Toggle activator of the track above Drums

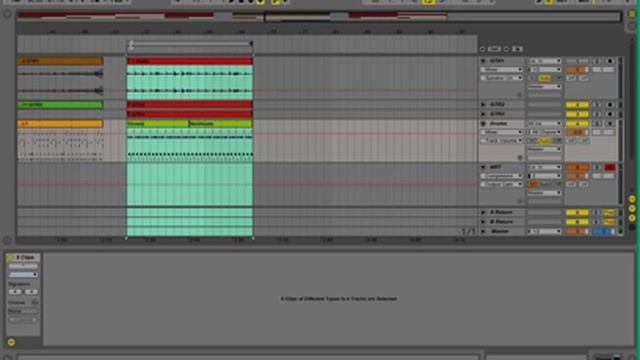pos(577,114)
